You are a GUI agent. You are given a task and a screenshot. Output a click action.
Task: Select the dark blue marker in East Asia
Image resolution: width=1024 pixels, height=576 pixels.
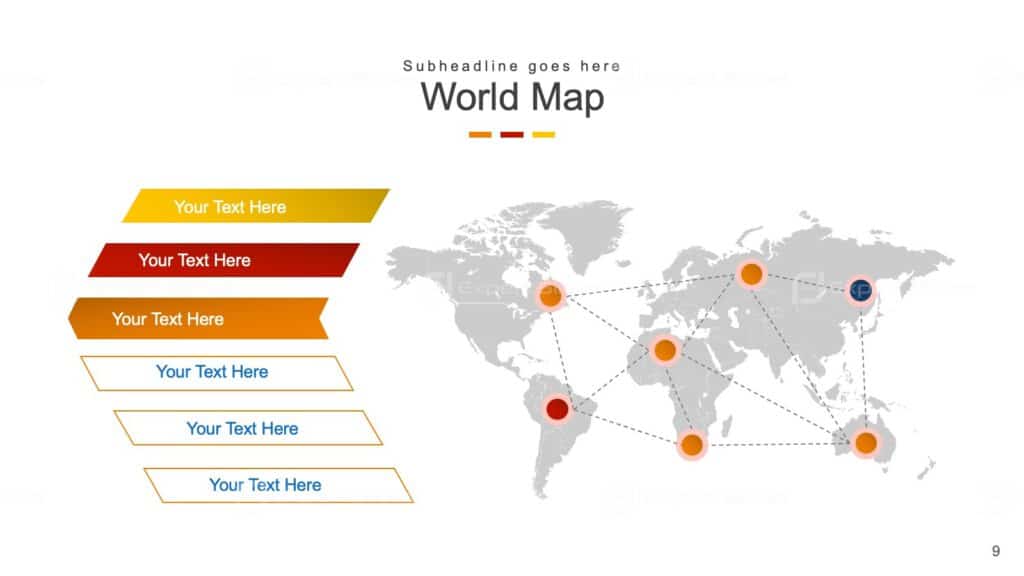click(x=863, y=291)
